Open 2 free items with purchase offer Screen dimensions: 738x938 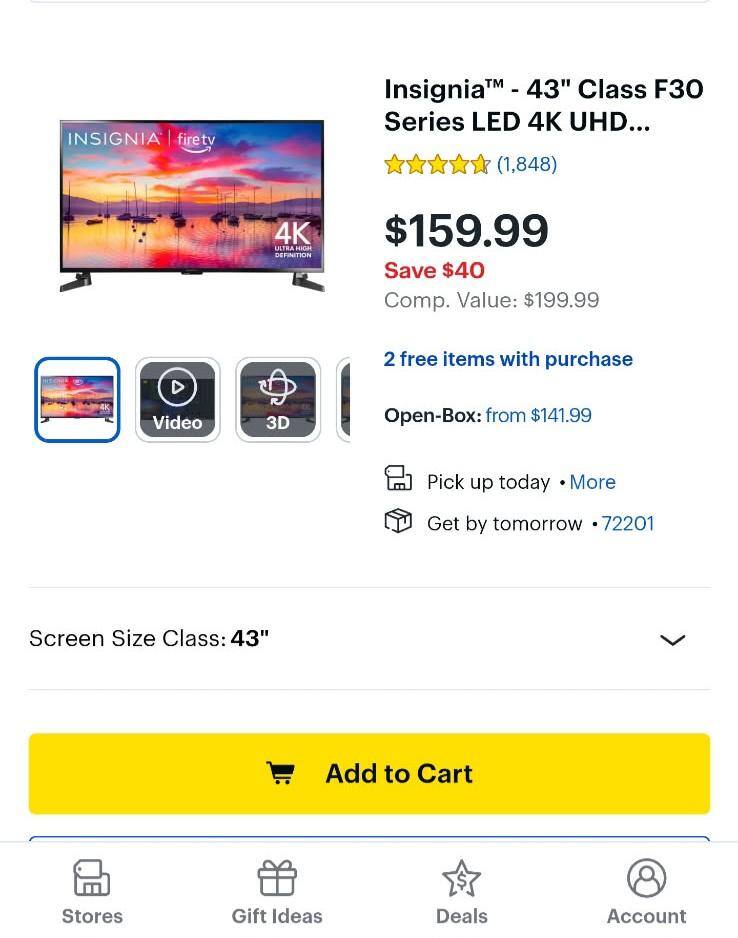click(x=508, y=359)
